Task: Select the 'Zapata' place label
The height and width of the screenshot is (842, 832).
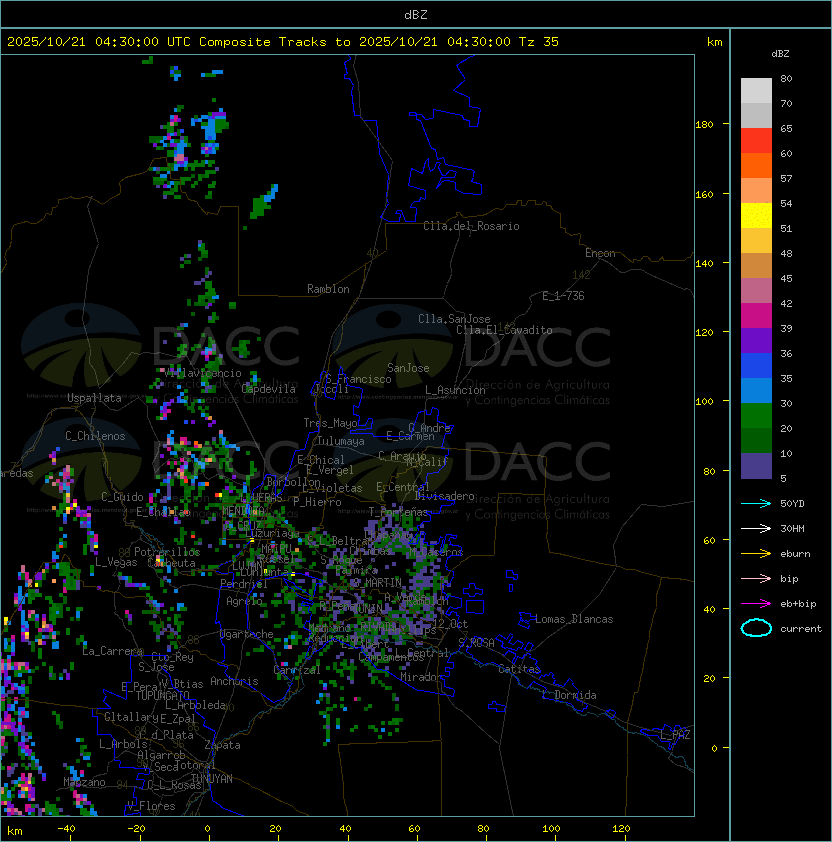Action: tap(222, 745)
